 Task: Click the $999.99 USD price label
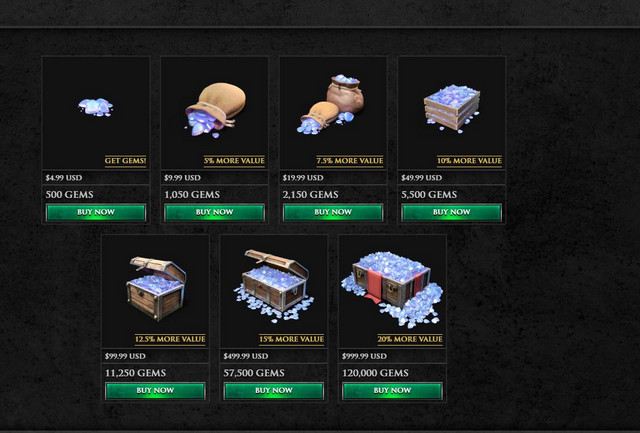364,356
